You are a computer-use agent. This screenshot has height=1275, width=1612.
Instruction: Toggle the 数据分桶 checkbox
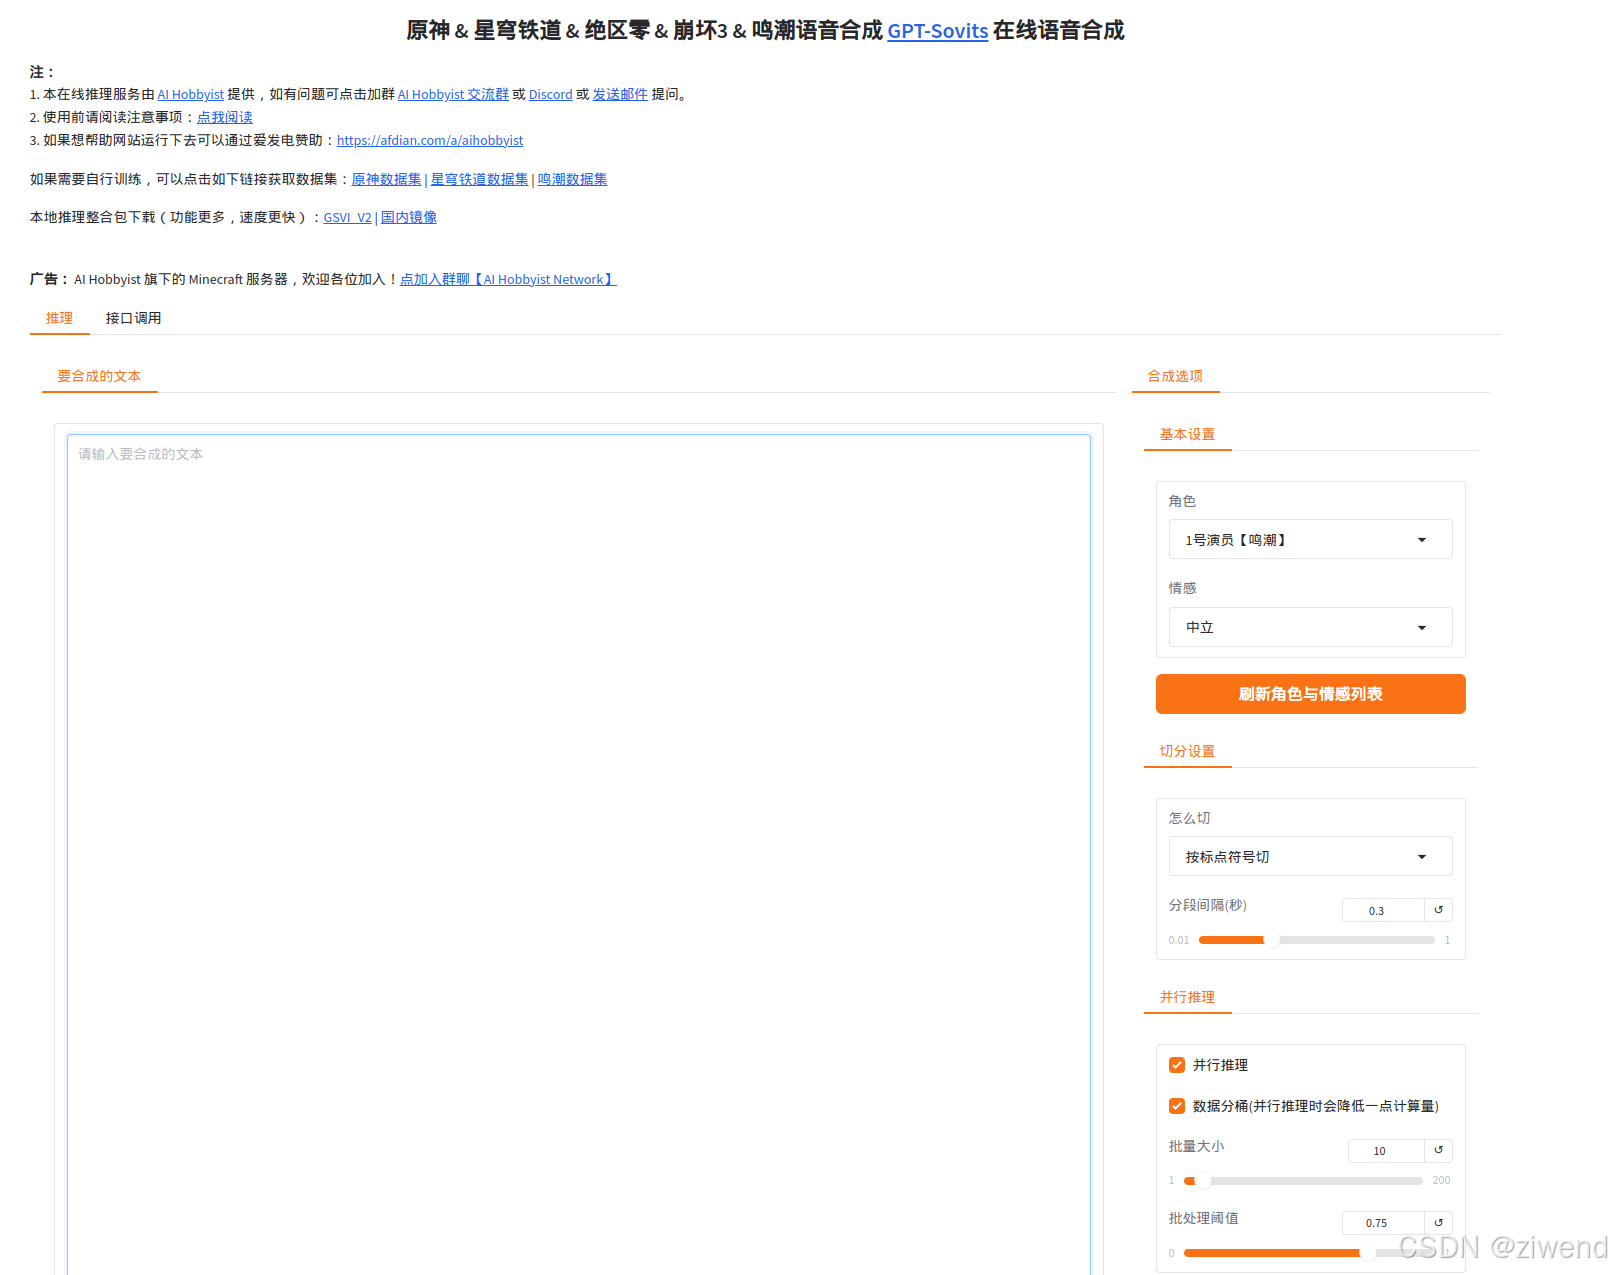[1177, 1106]
